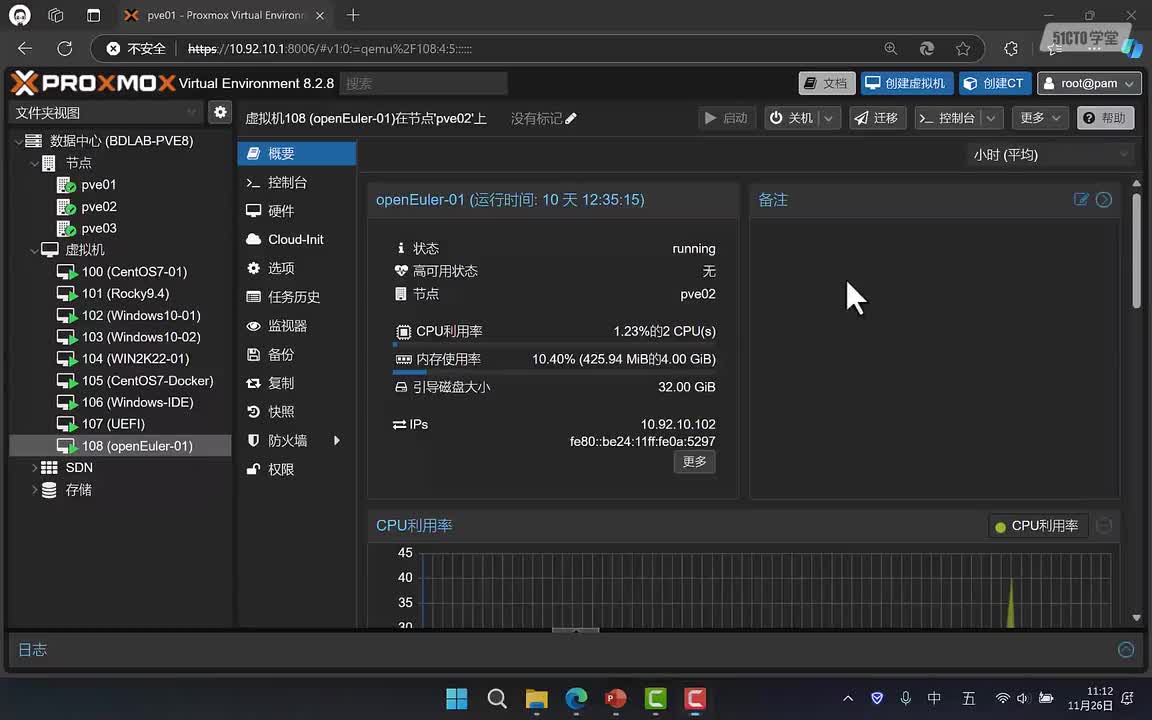The height and width of the screenshot is (720, 1152).
Task: Open 选项 menu item
Action: 296,268
